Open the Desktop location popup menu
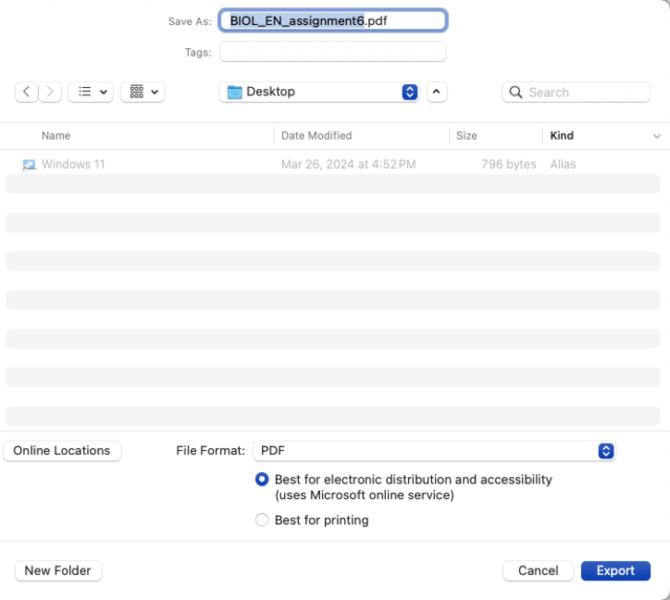 (319, 92)
